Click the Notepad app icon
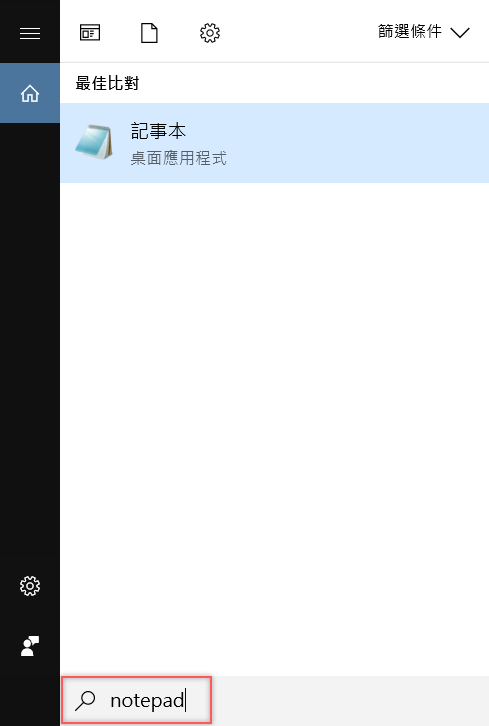Viewport: 489px width, 726px height. [94, 142]
